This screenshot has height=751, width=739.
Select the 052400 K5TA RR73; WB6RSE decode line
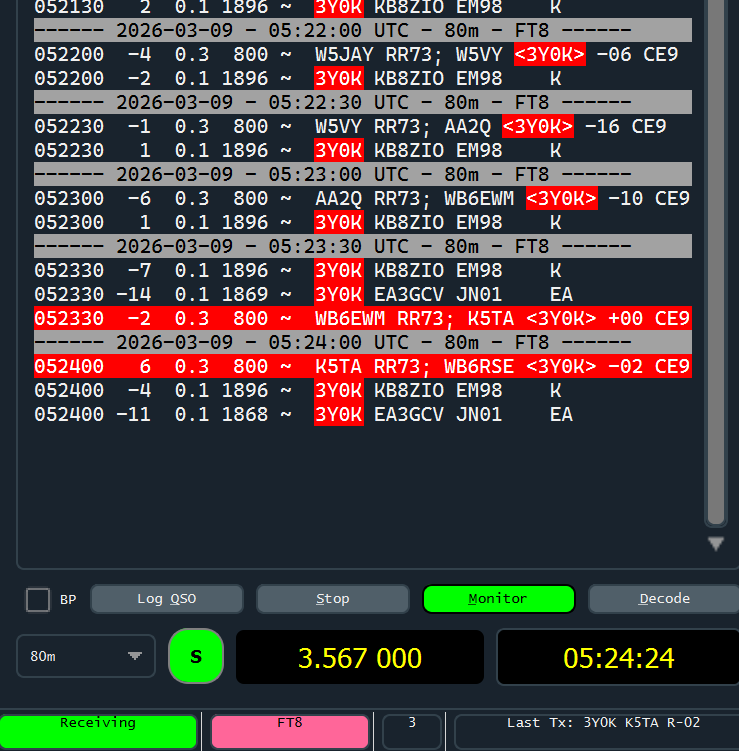(x=363, y=366)
